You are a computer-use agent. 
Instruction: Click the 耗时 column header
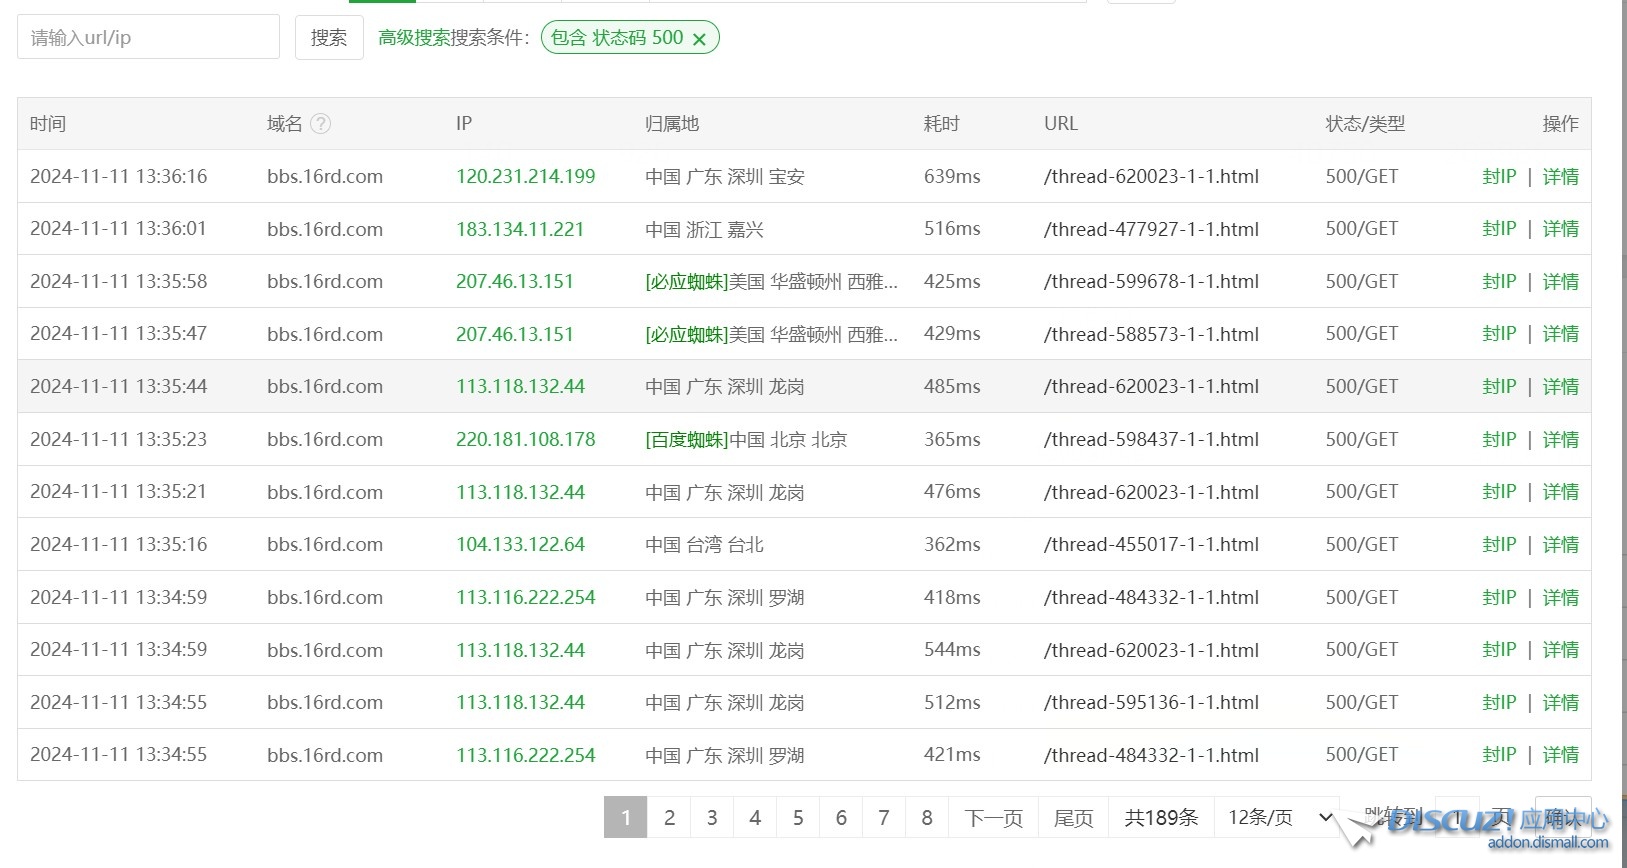941,124
